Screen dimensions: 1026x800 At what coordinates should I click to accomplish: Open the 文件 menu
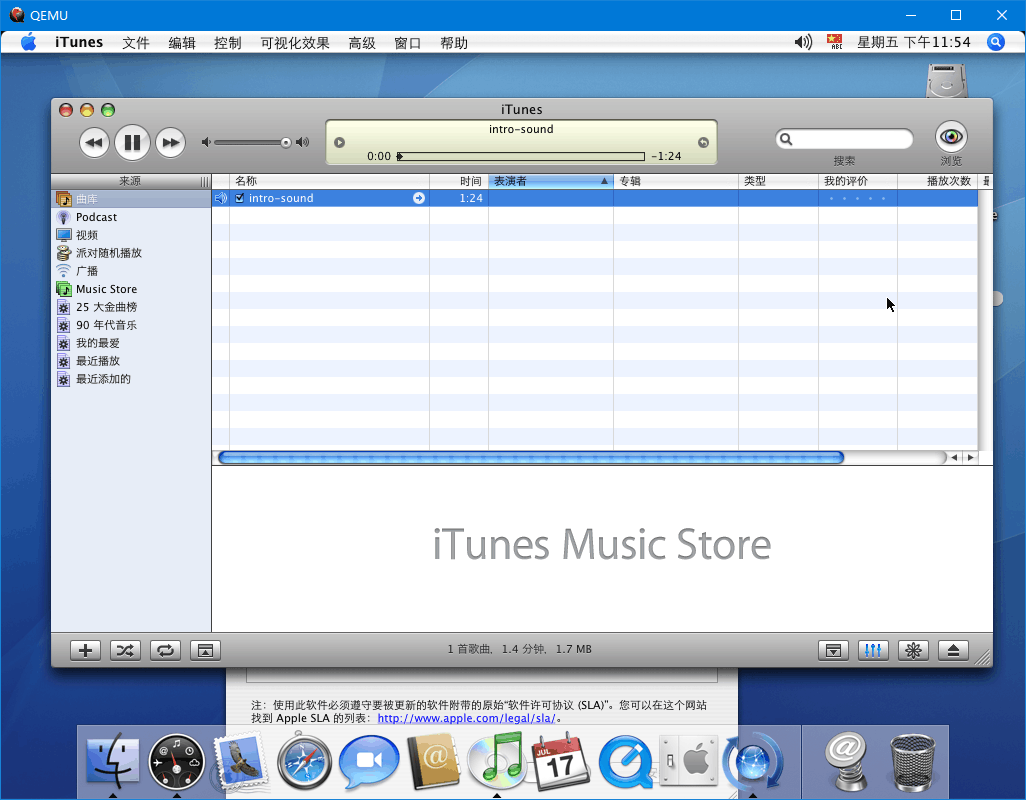pos(135,43)
